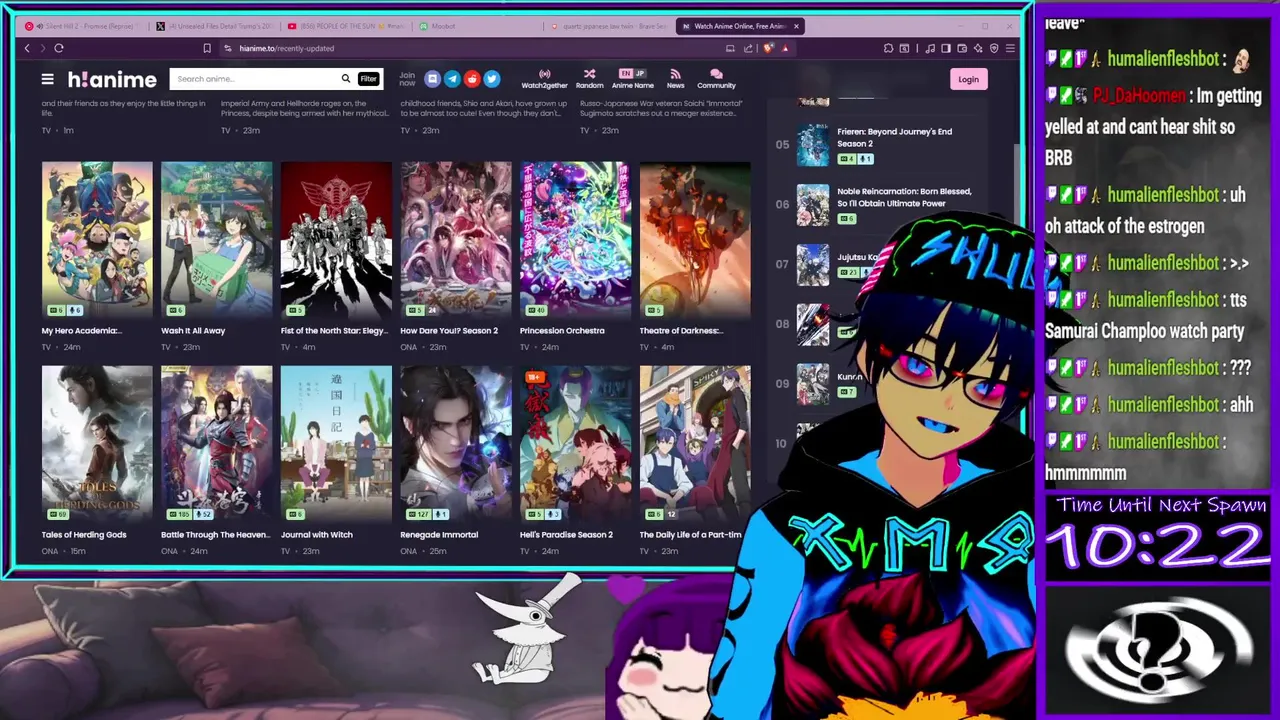Switch to the Silent Hill 2 Promise tab
1280x720 pixels.
pos(82,26)
